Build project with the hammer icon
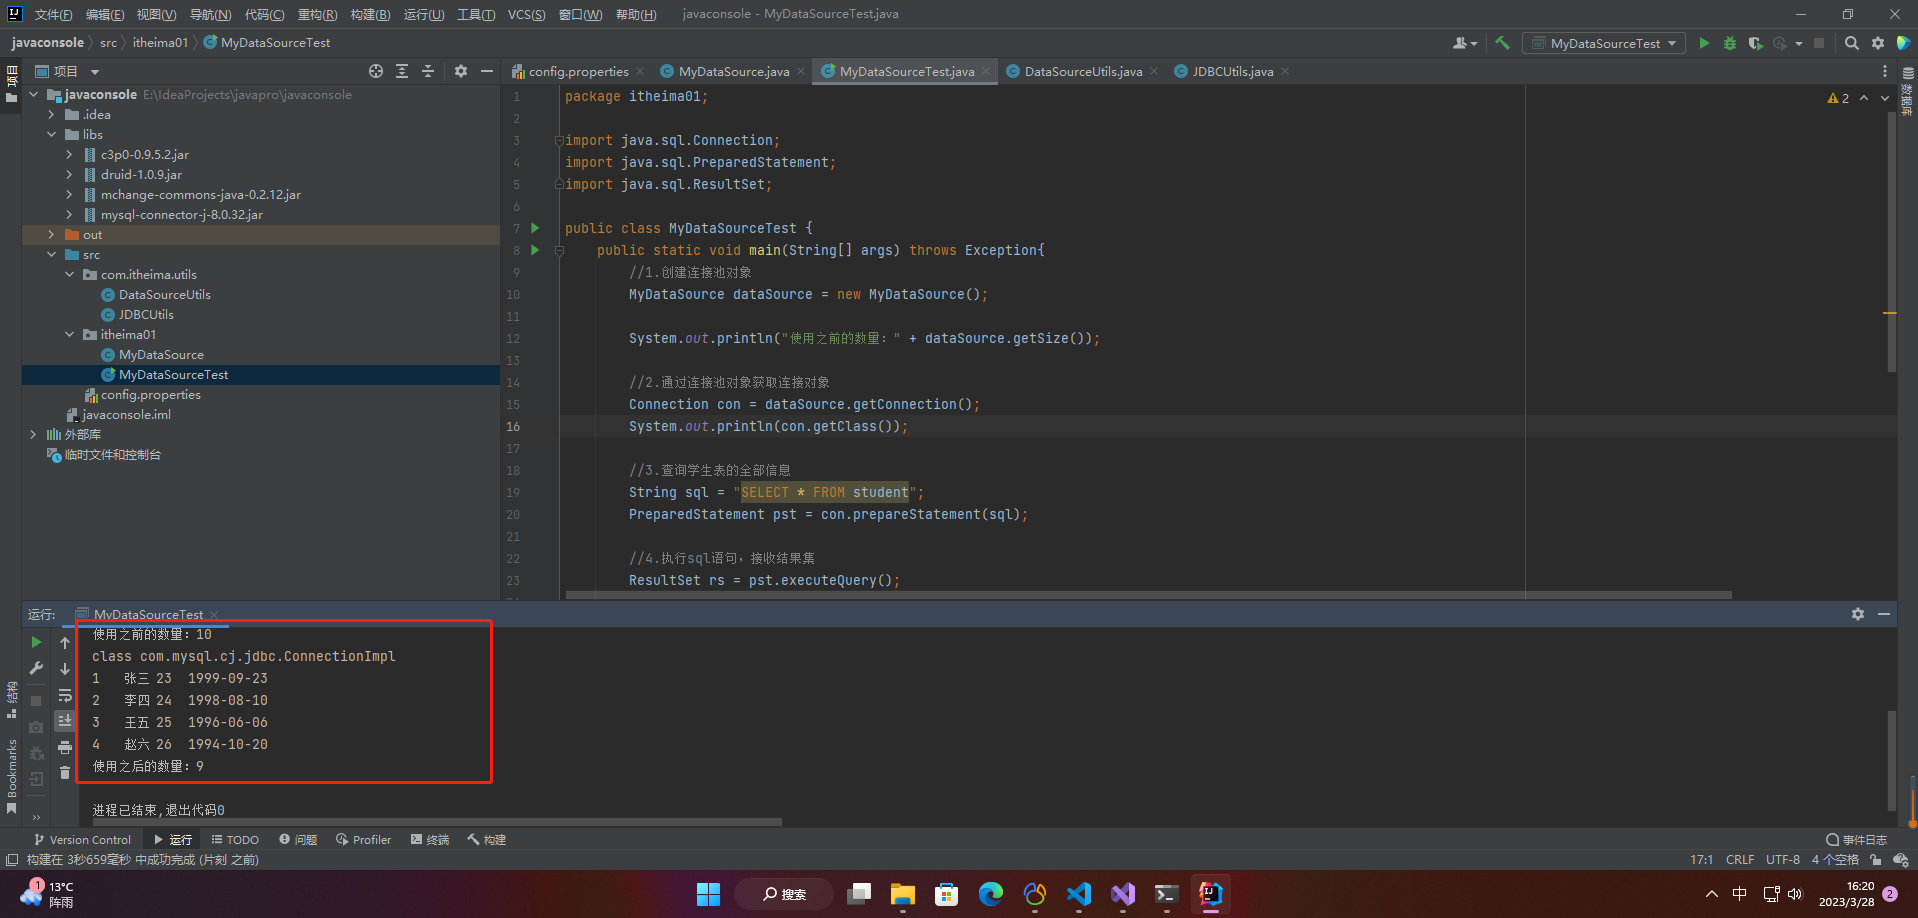This screenshot has width=1918, height=918. 1502,43
